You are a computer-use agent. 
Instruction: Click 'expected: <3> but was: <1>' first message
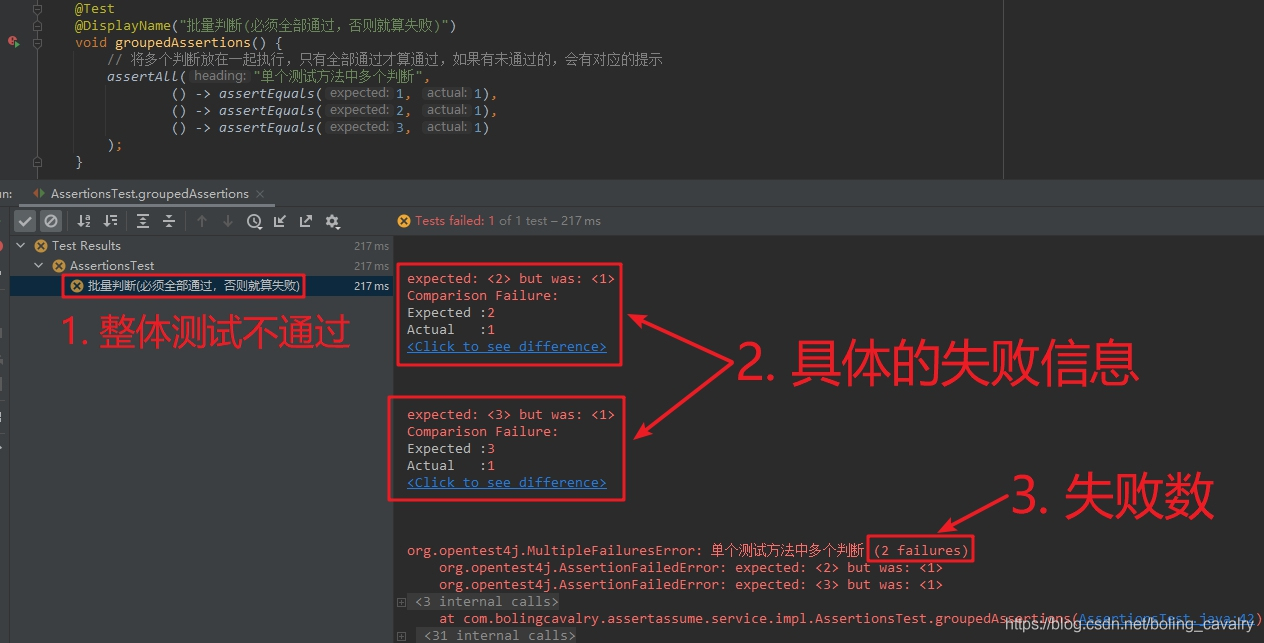coord(511,414)
